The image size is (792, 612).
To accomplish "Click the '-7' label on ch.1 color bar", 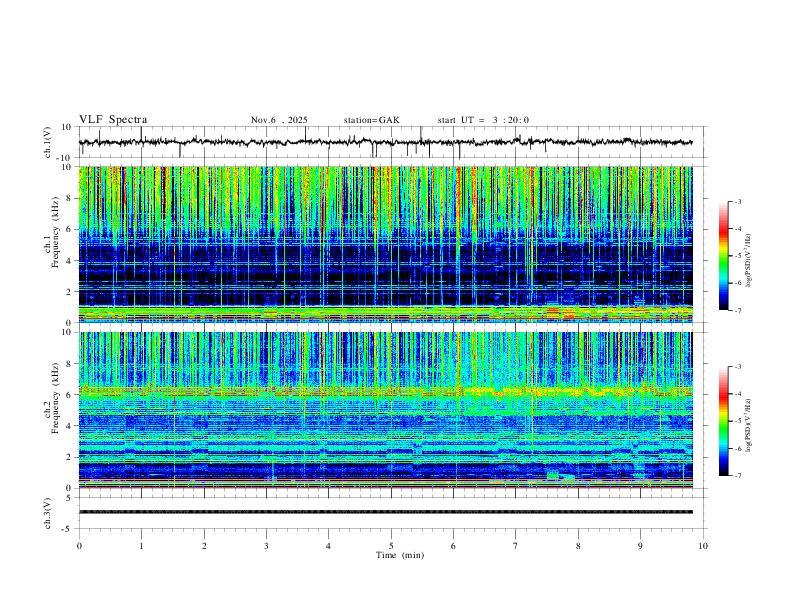I will [x=738, y=310].
